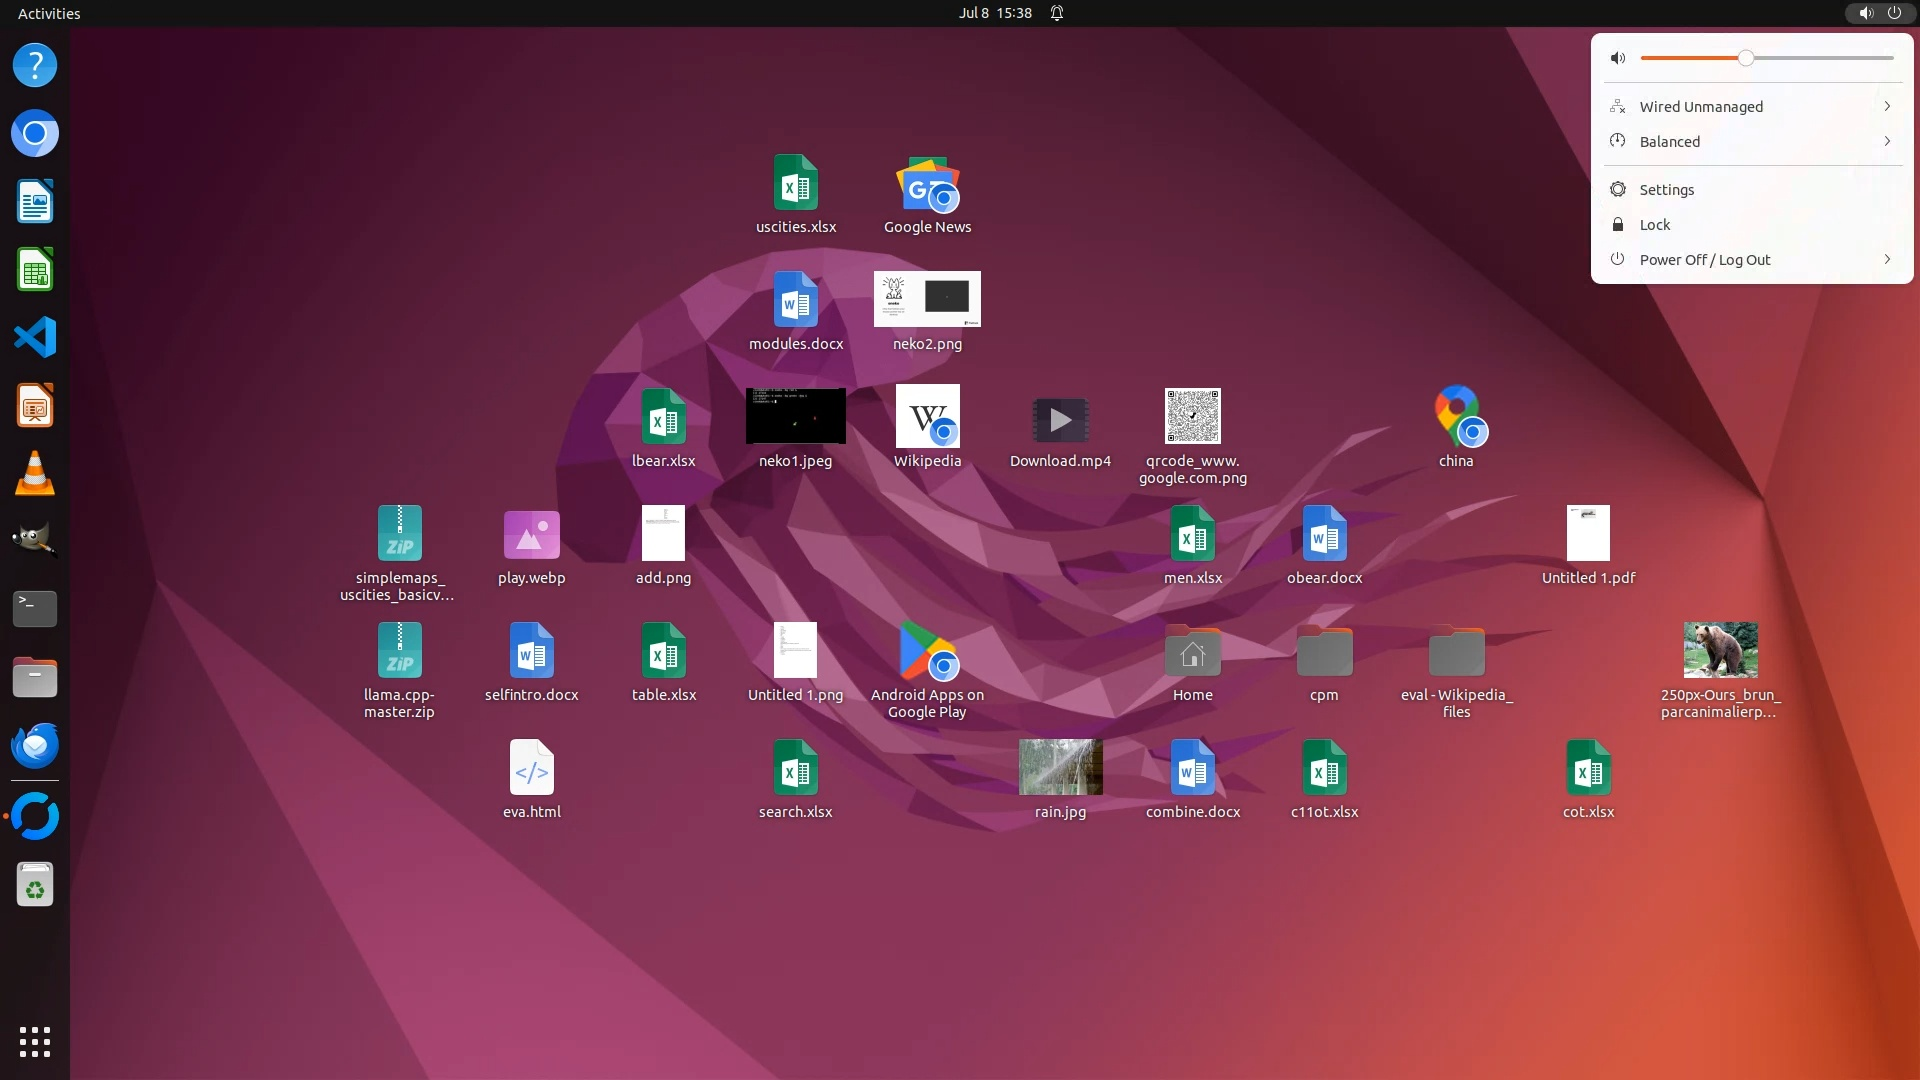Click Activities in the top bar

tap(49, 13)
